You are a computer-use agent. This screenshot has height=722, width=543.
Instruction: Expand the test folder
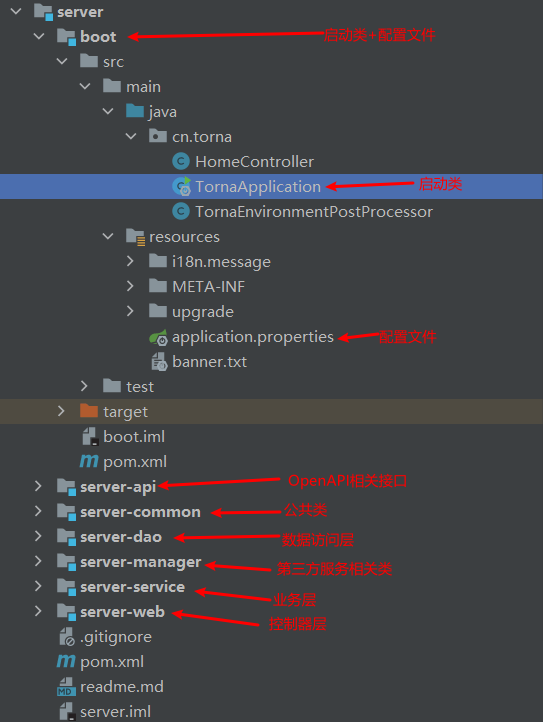pos(84,386)
